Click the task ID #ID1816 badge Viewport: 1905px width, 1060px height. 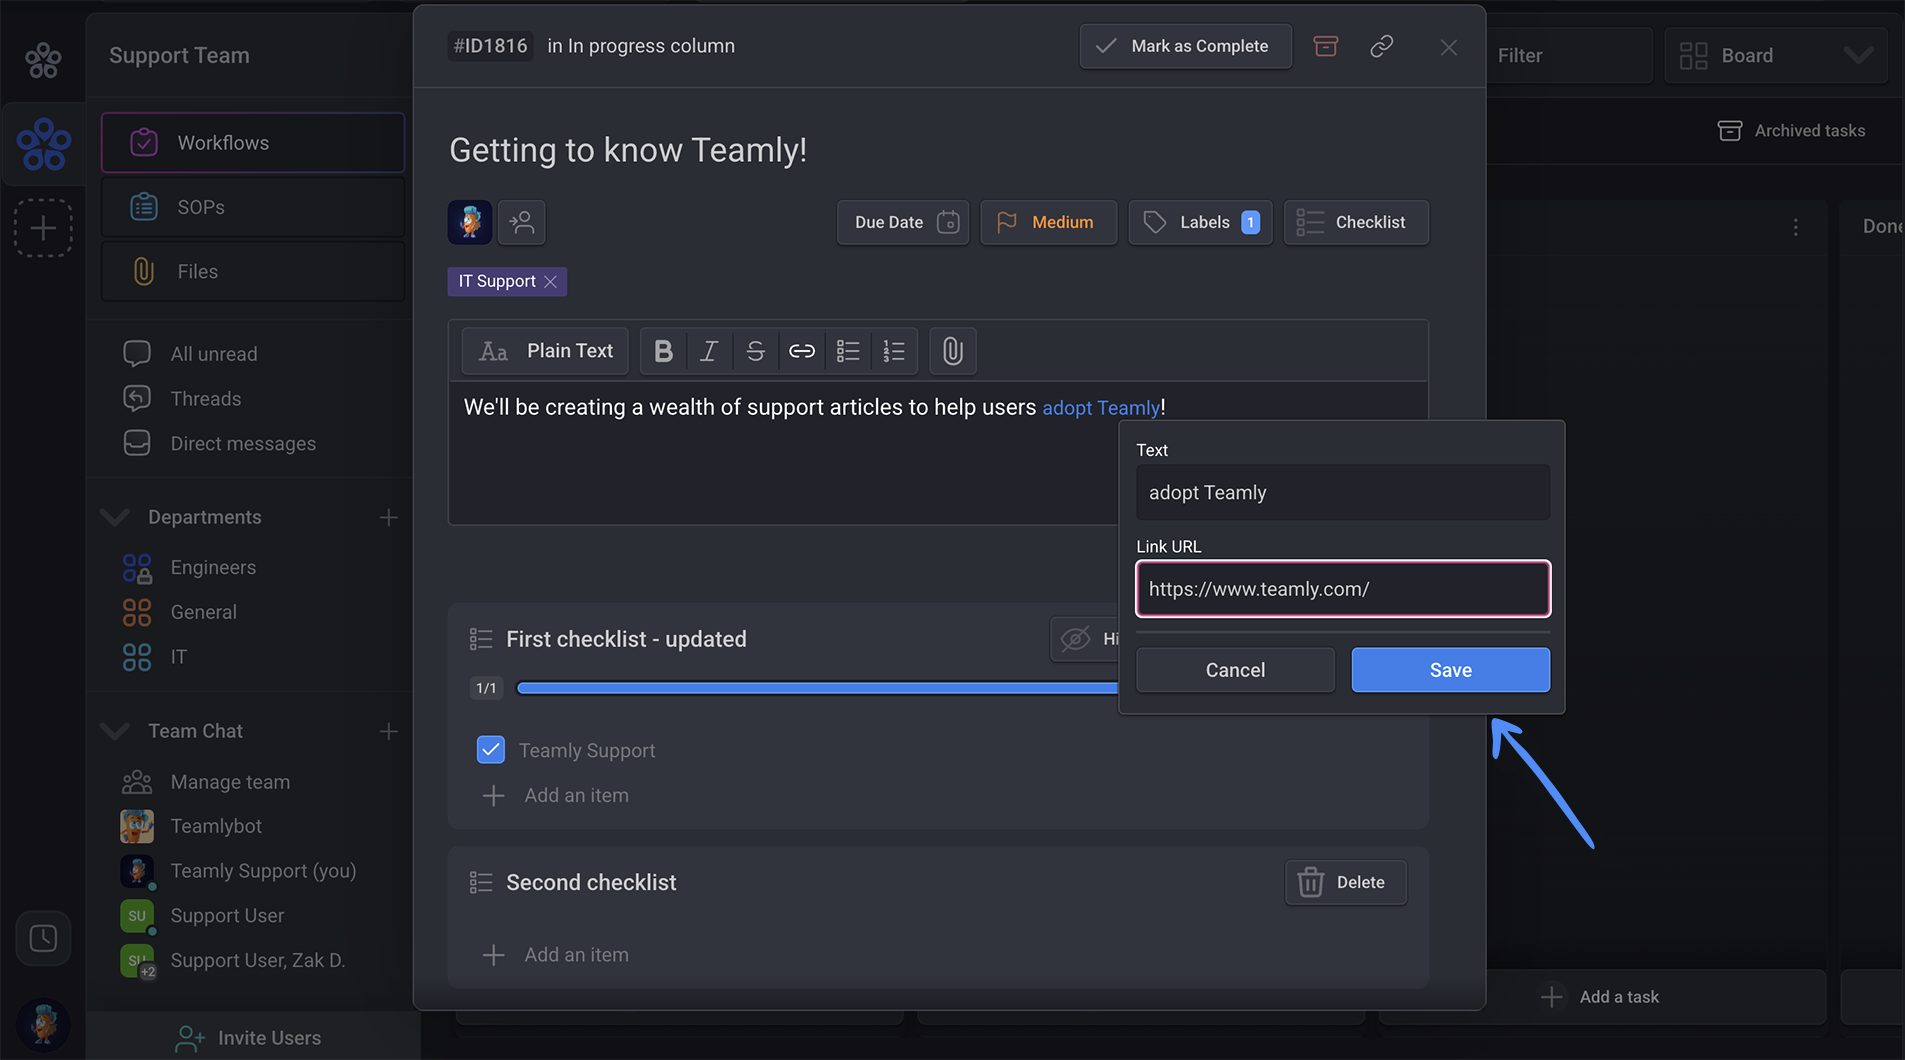[490, 46]
